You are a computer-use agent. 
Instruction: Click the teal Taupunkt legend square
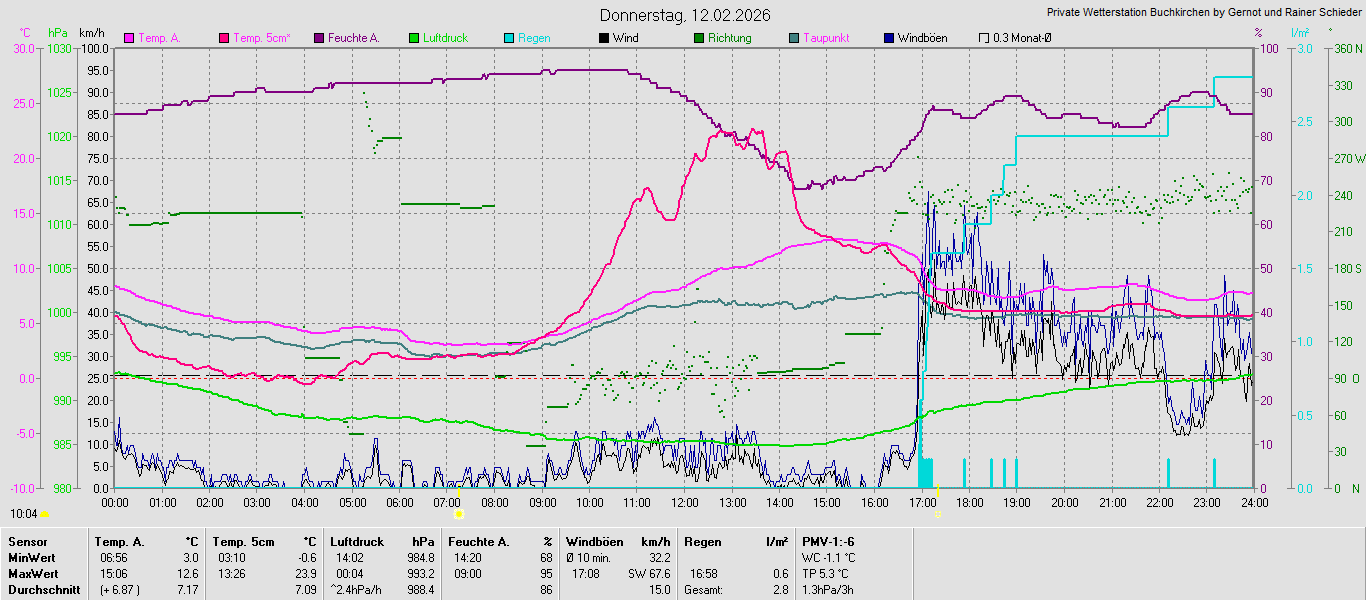[794, 38]
